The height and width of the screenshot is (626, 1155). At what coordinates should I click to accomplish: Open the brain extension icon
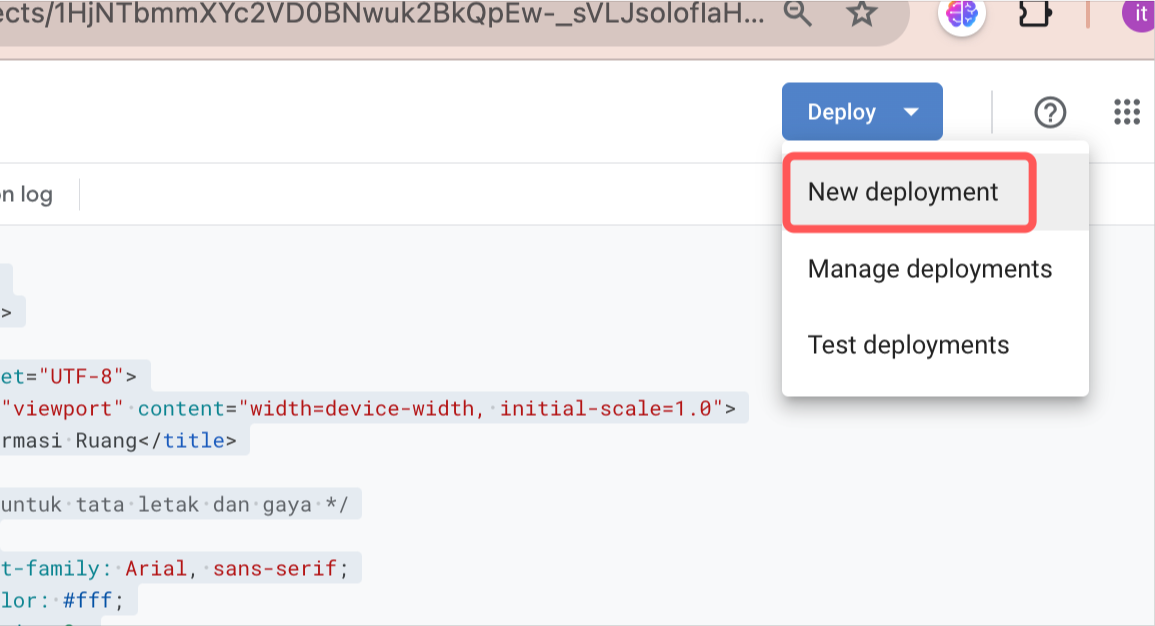(x=961, y=14)
